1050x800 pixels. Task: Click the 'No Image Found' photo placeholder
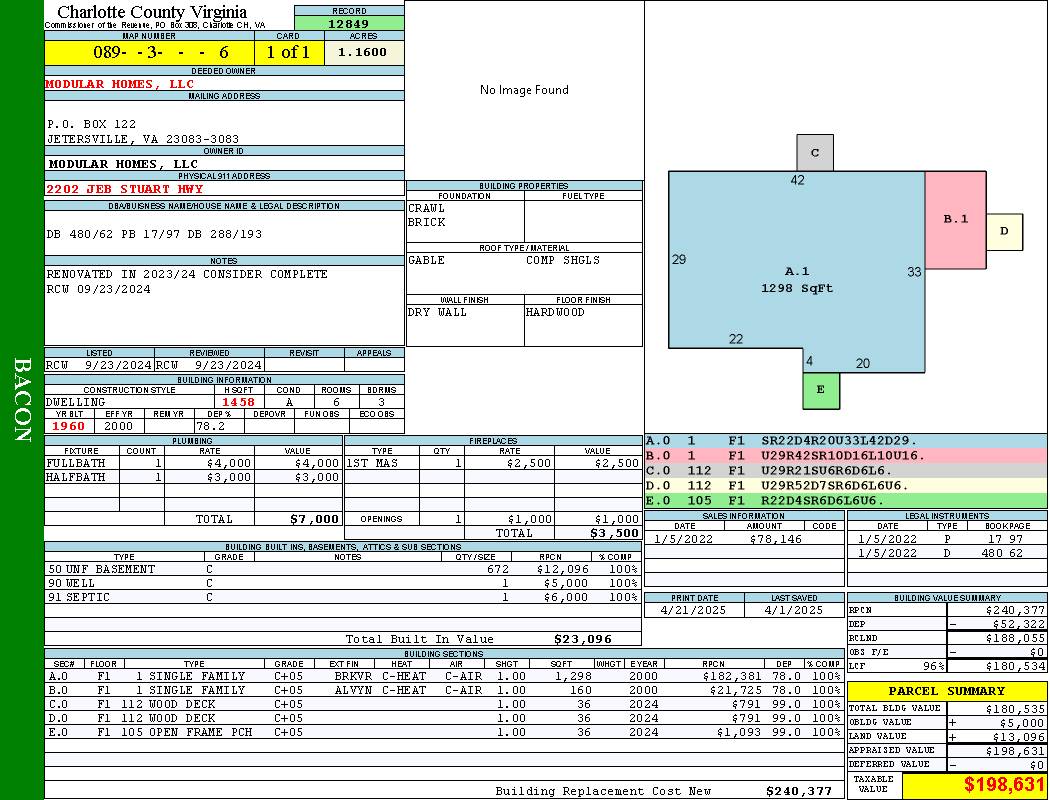(524, 90)
